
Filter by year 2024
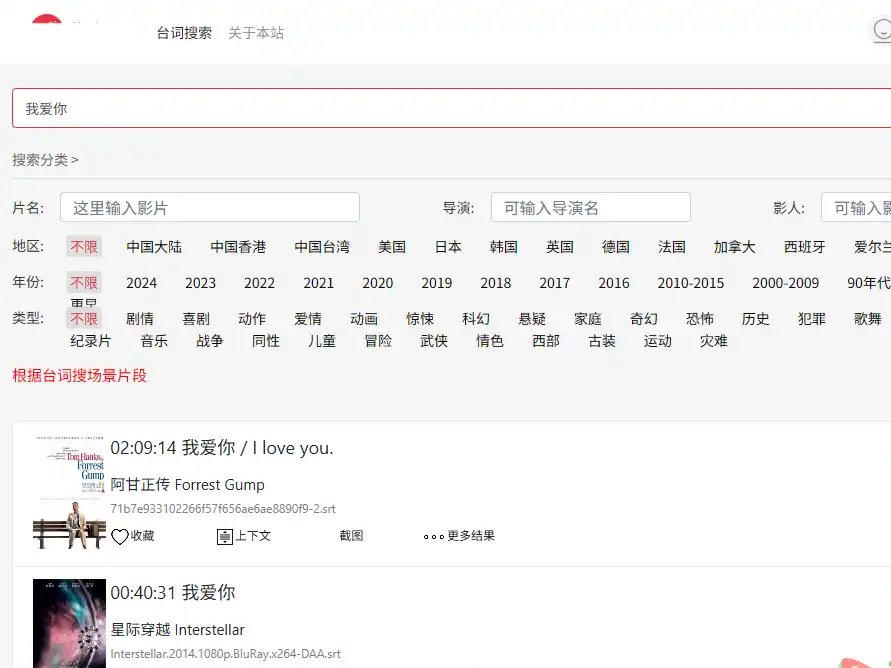tap(141, 283)
